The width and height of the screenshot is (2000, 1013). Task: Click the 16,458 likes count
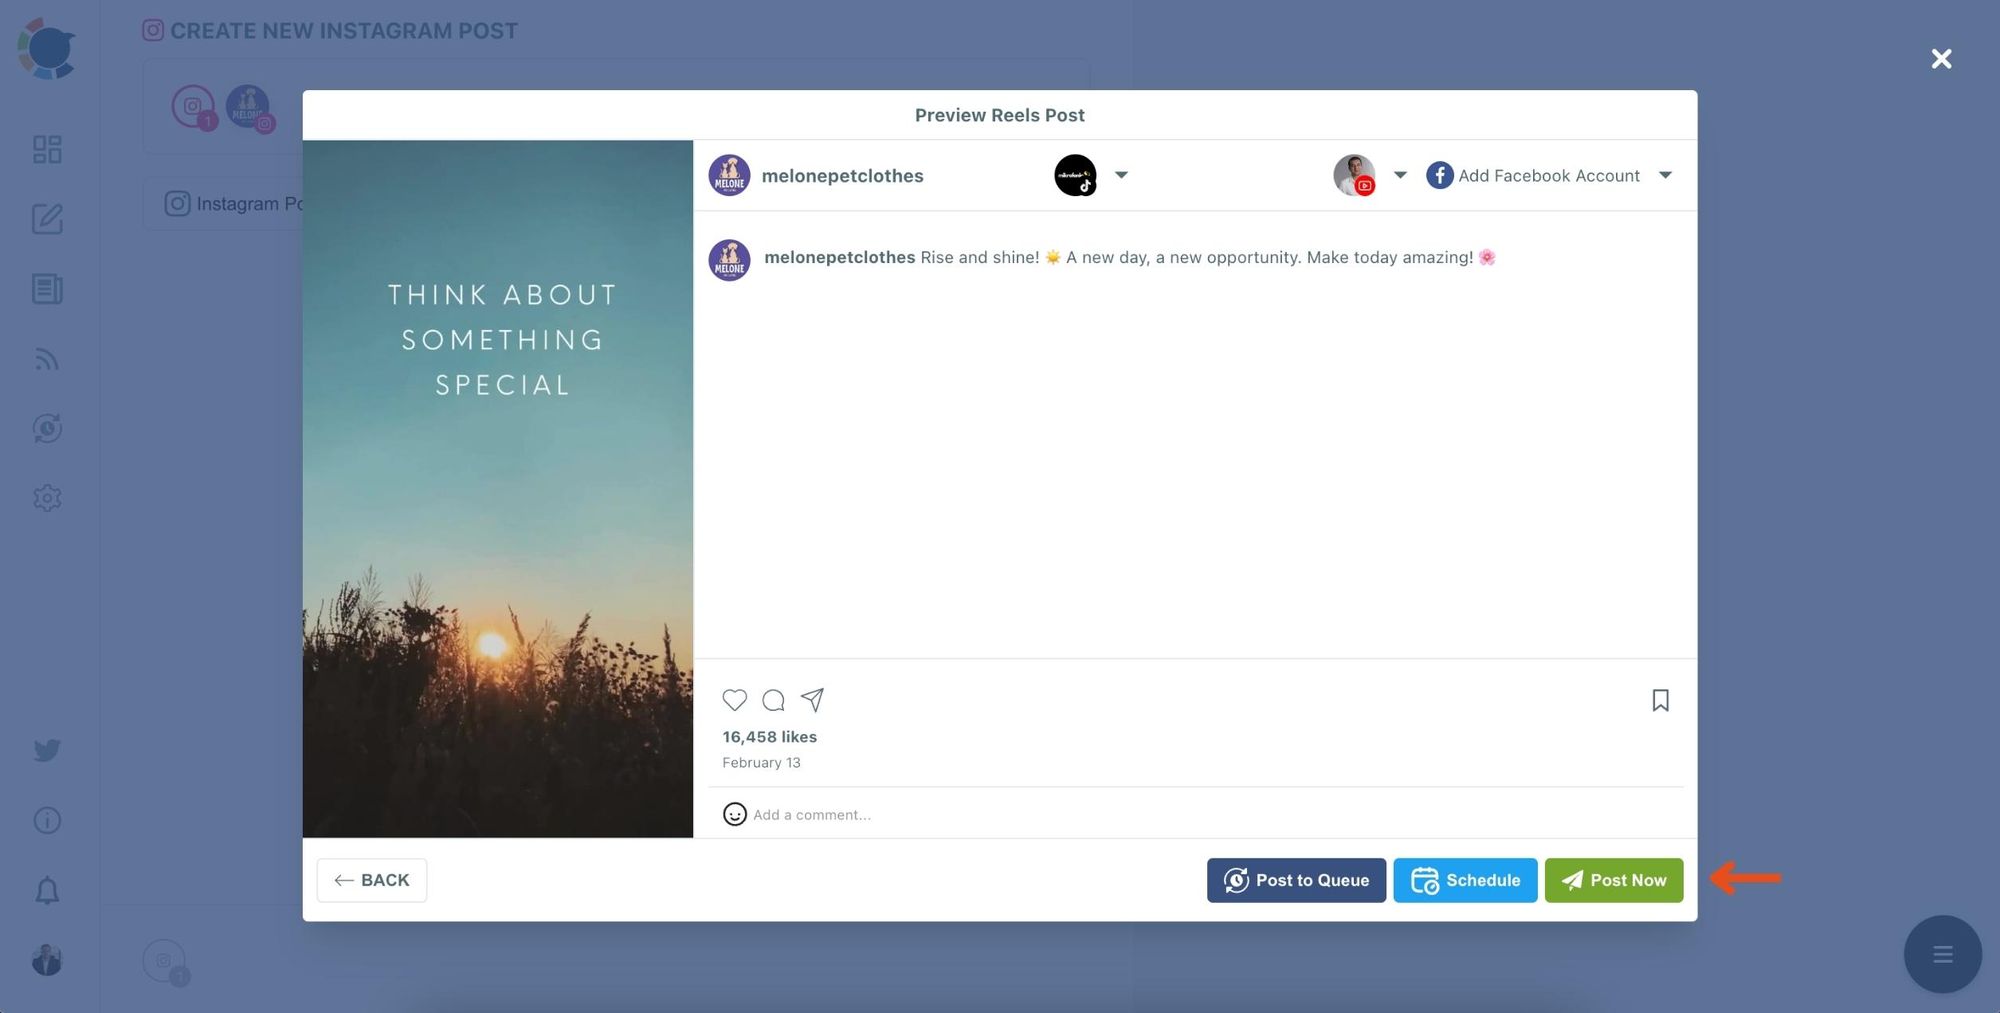[x=770, y=737]
